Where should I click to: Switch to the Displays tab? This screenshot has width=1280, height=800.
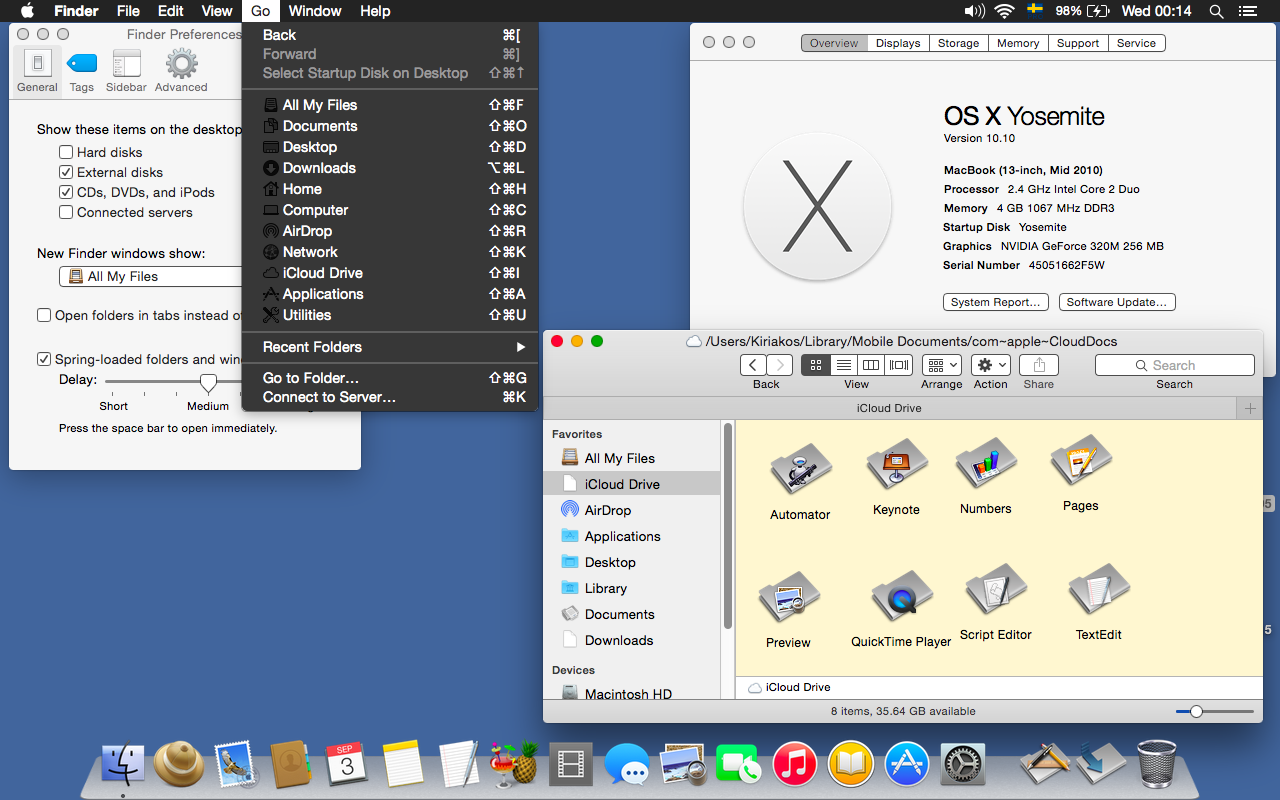pyautogui.click(x=898, y=43)
